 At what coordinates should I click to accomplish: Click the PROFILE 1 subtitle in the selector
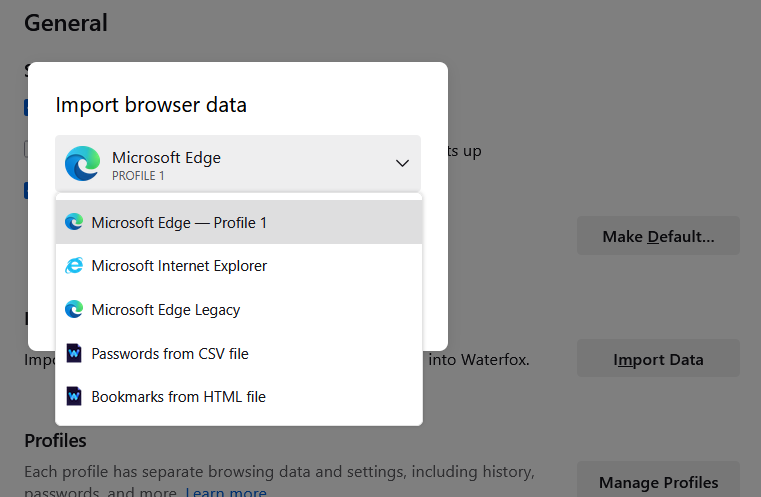[138, 176]
